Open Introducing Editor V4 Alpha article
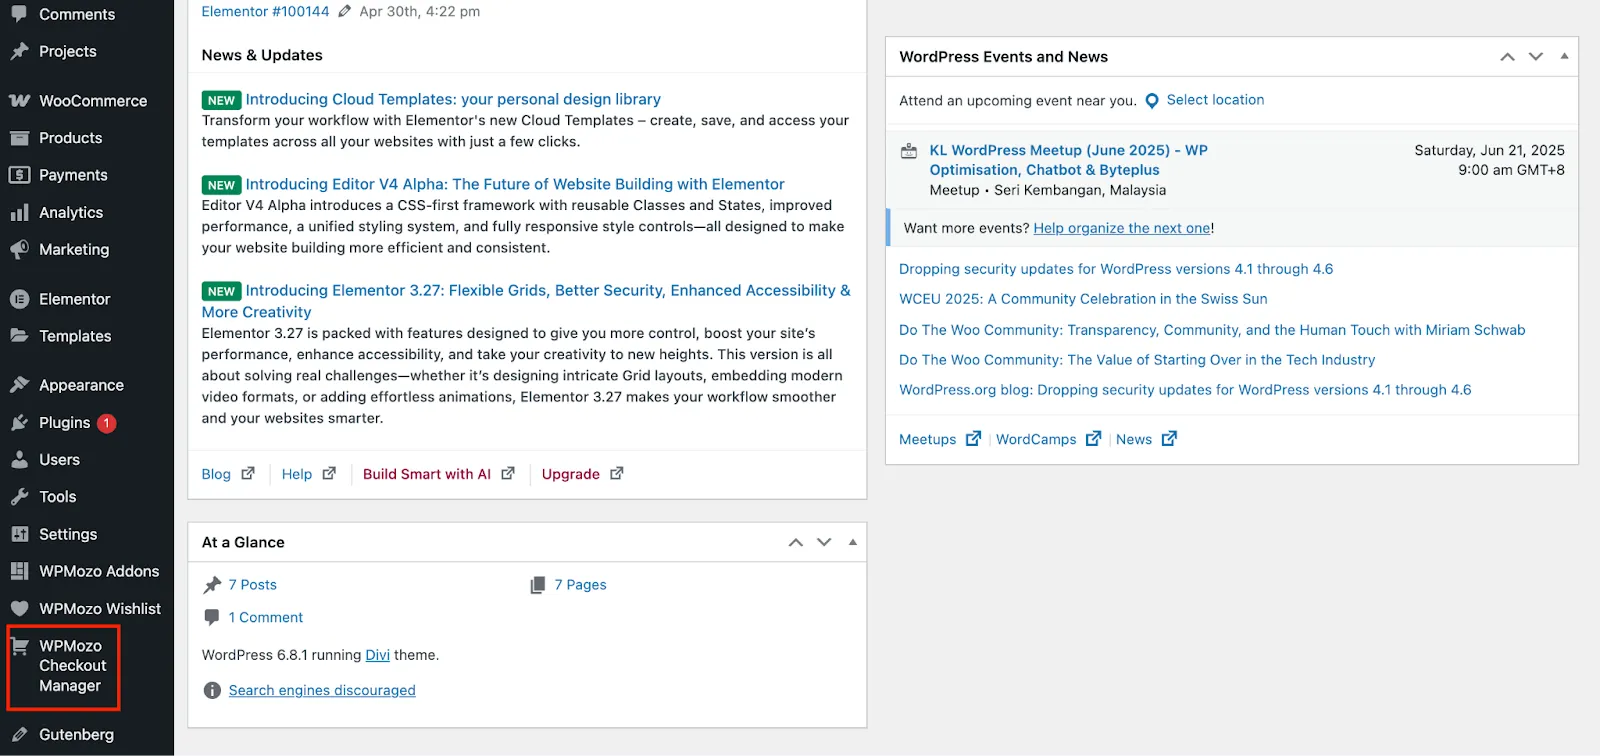 click(515, 184)
